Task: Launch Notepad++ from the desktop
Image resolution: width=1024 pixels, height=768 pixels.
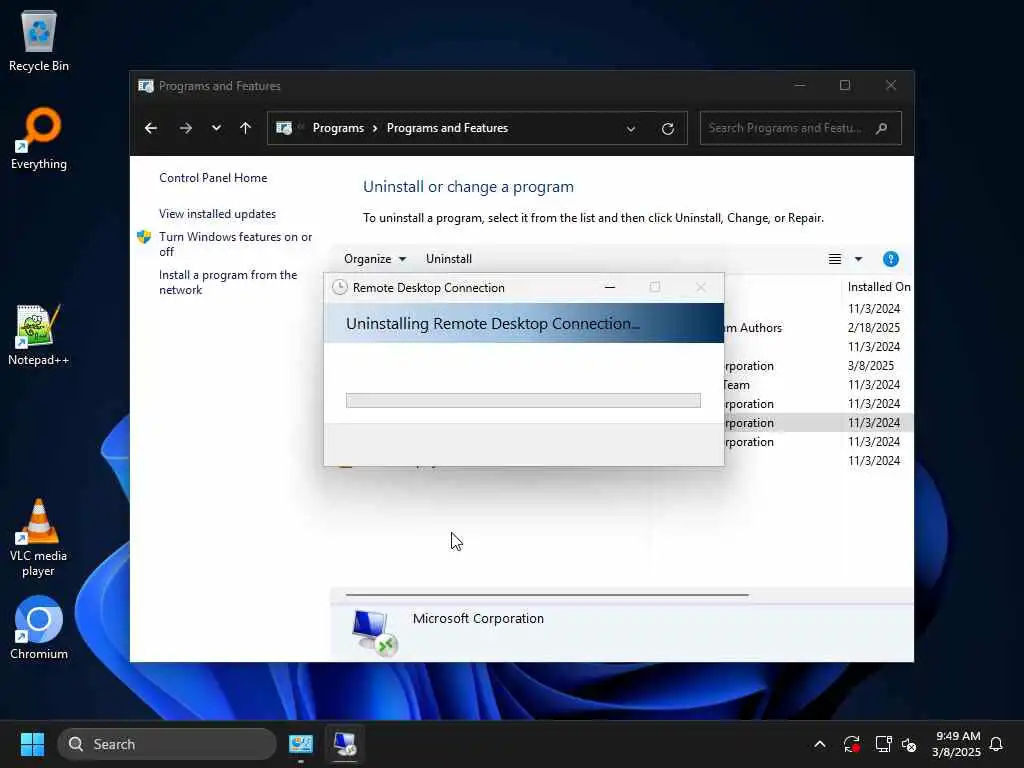Action: 39,335
